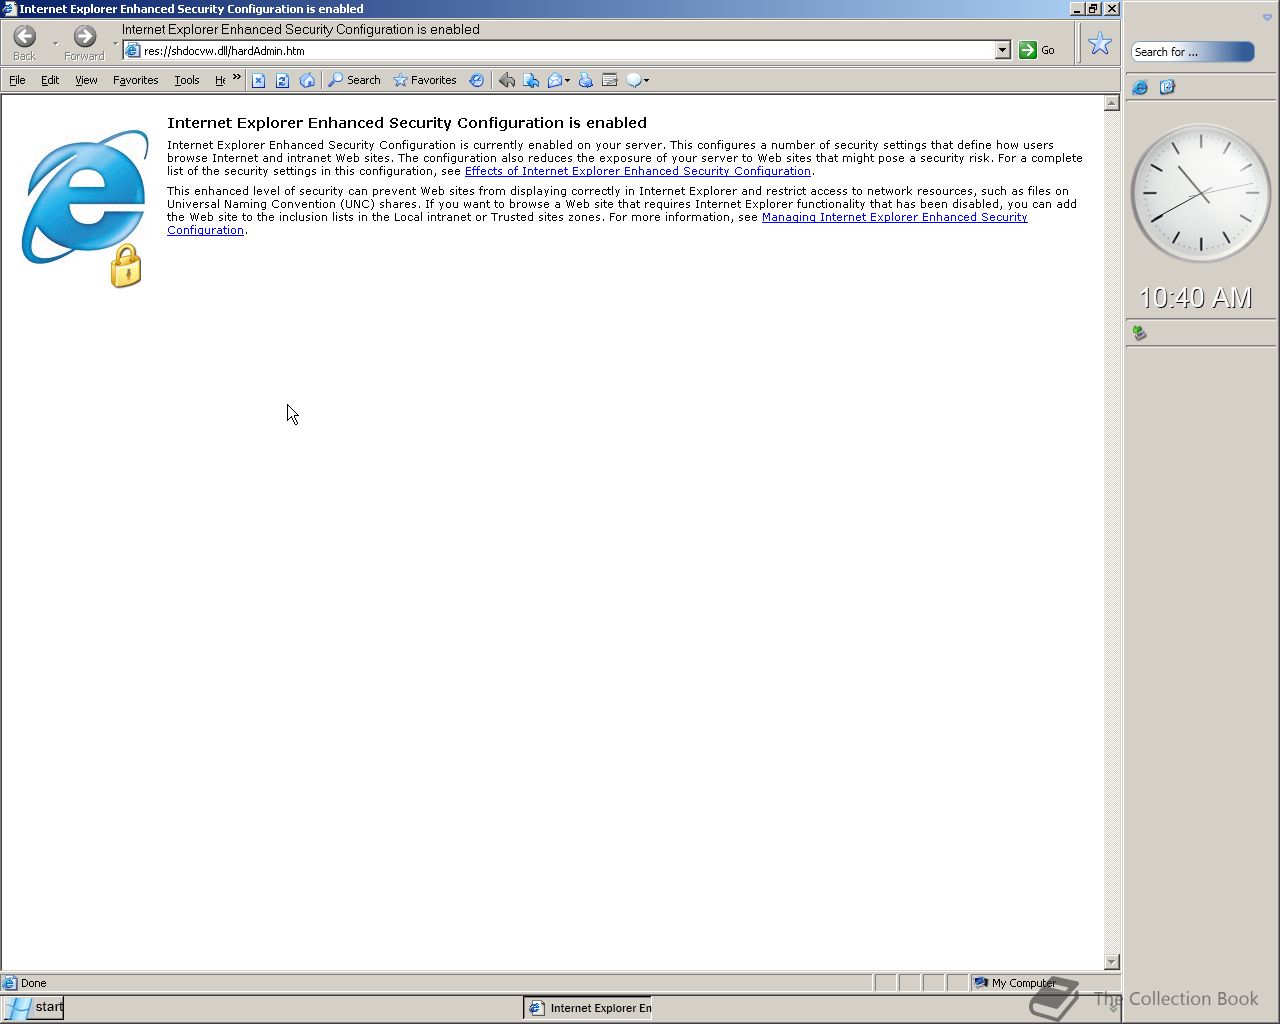
Task: Go forward with the Forward arrow button
Action: 85,42
